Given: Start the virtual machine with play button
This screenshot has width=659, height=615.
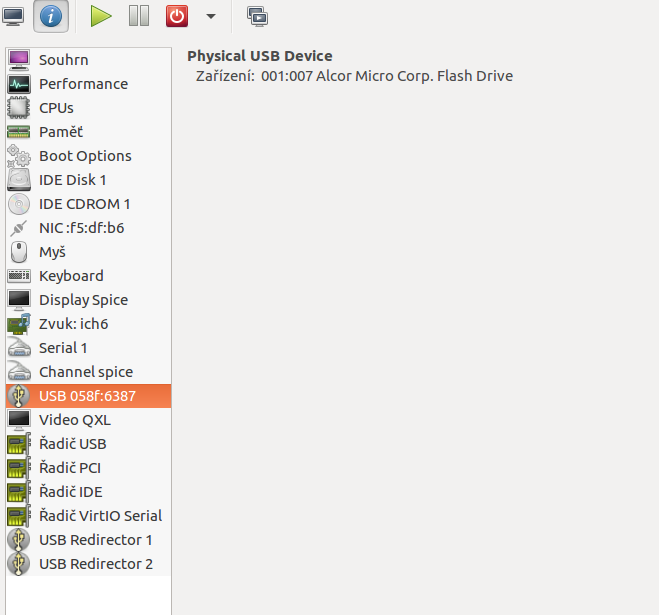Looking at the screenshot, I should [x=101, y=16].
